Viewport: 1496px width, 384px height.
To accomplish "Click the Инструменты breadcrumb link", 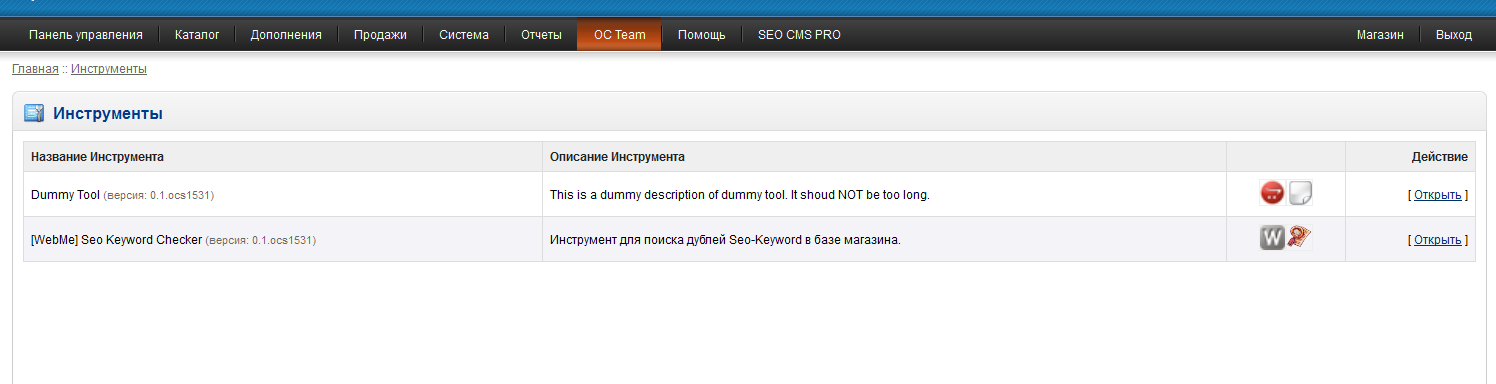I will (x=109, y=69).
